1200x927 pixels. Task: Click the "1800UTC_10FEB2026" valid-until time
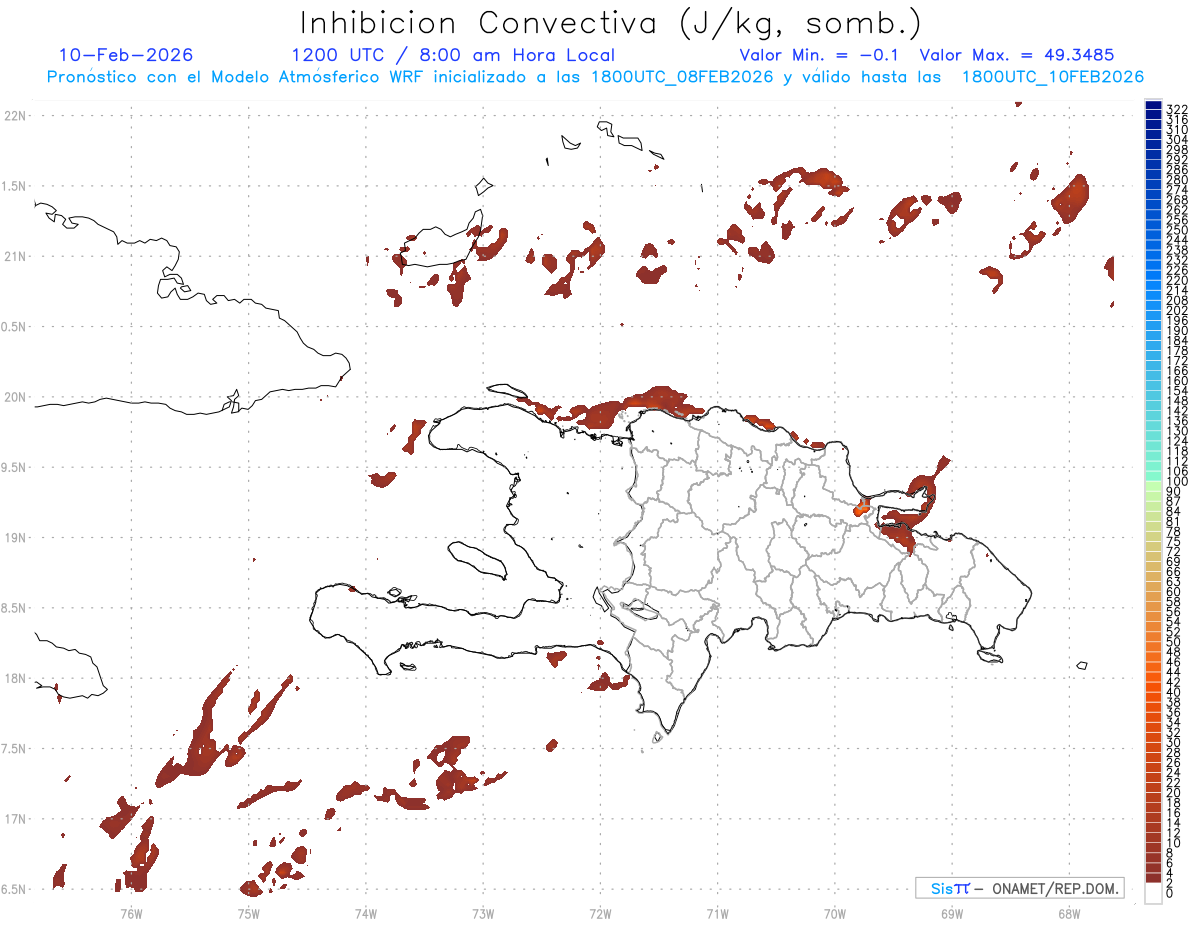(x=1053, y=77)
